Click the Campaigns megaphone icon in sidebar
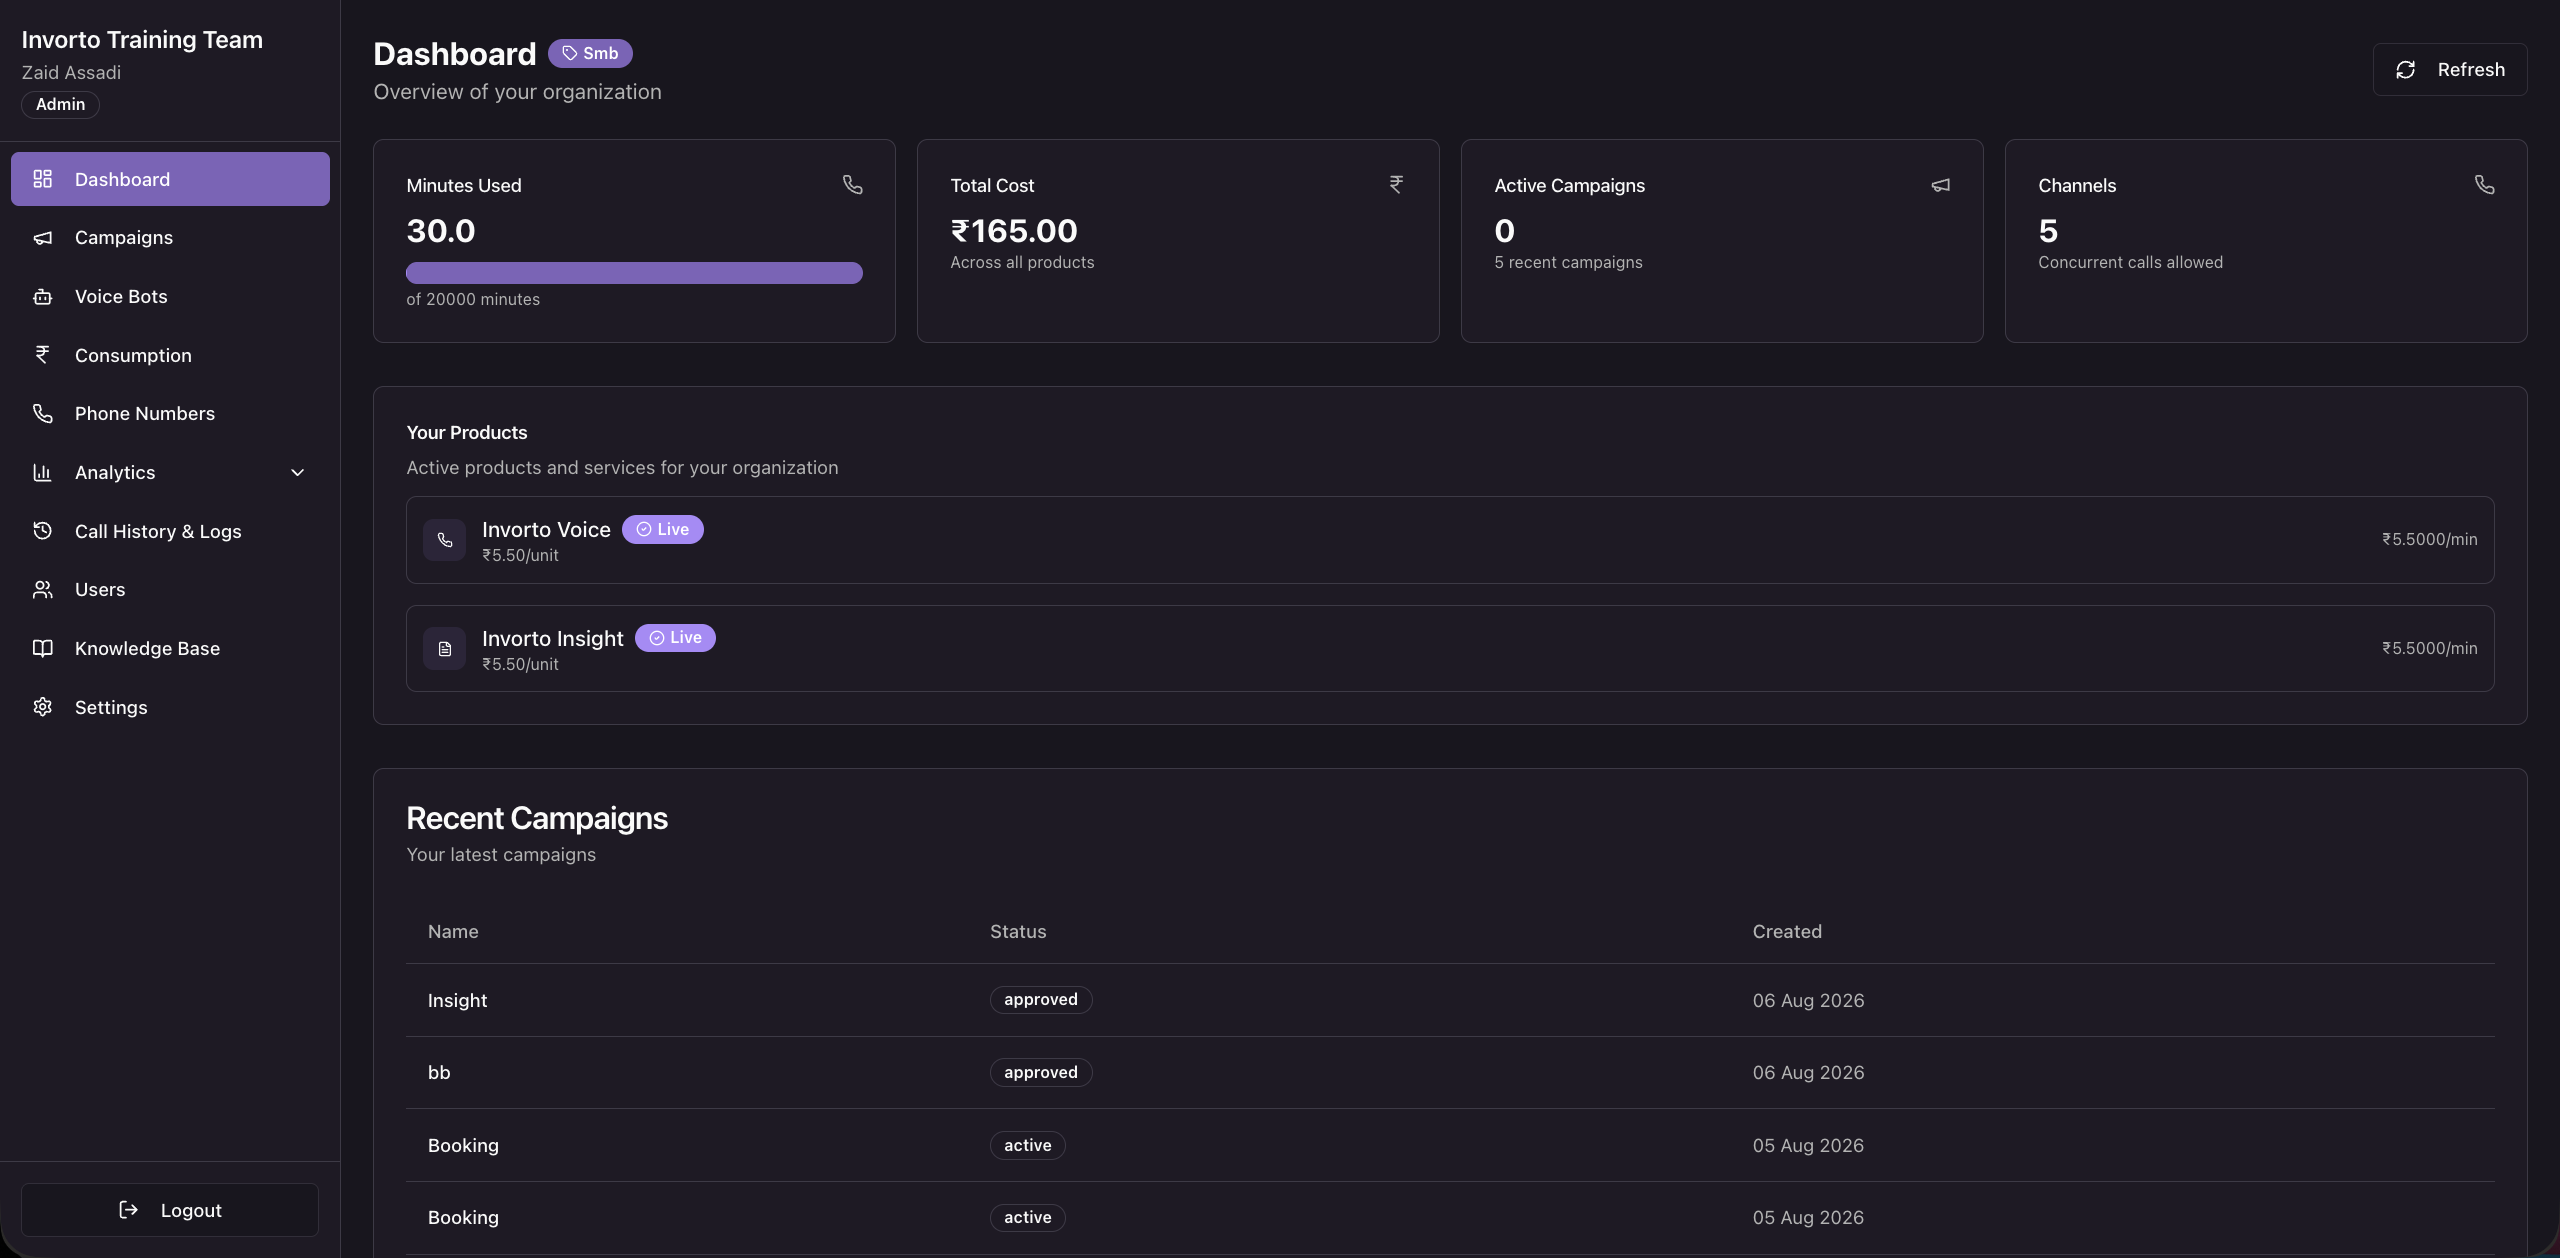Image resolution: width=2560 pixels, height=1258 pixels. tap(42, 238)
